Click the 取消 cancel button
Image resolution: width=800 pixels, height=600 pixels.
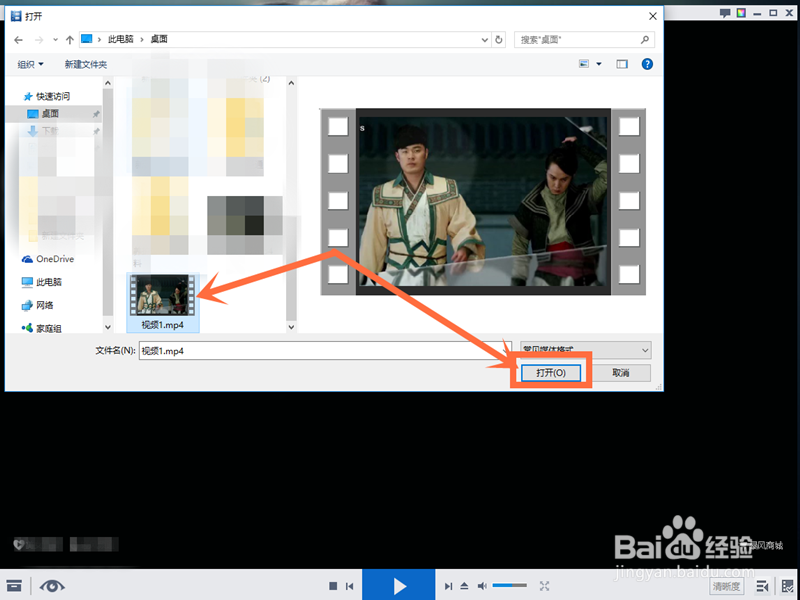[x=620, y=373]
